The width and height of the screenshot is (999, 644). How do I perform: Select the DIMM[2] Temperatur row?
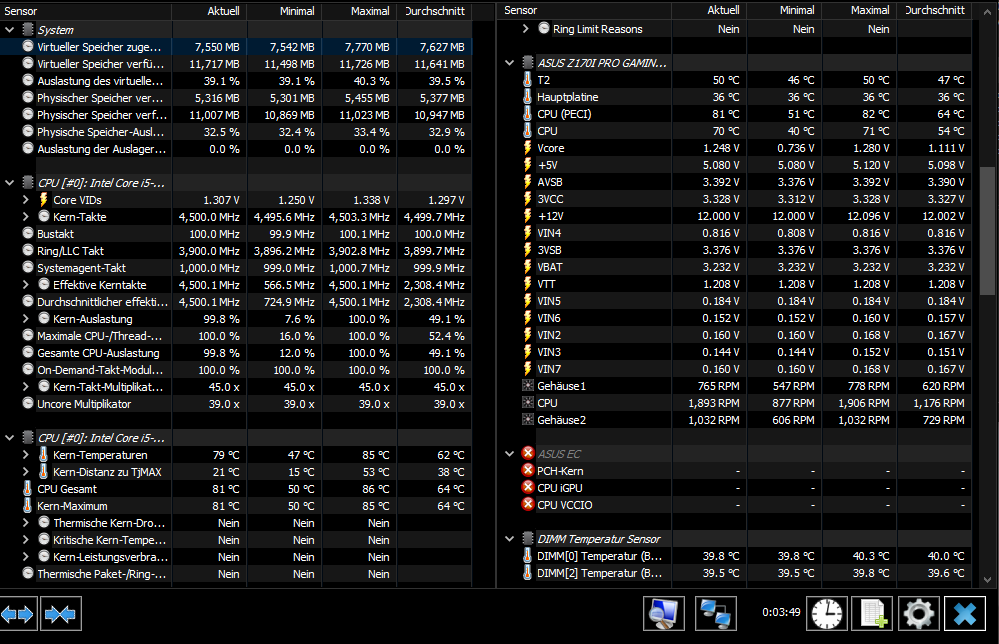point(735,573)
